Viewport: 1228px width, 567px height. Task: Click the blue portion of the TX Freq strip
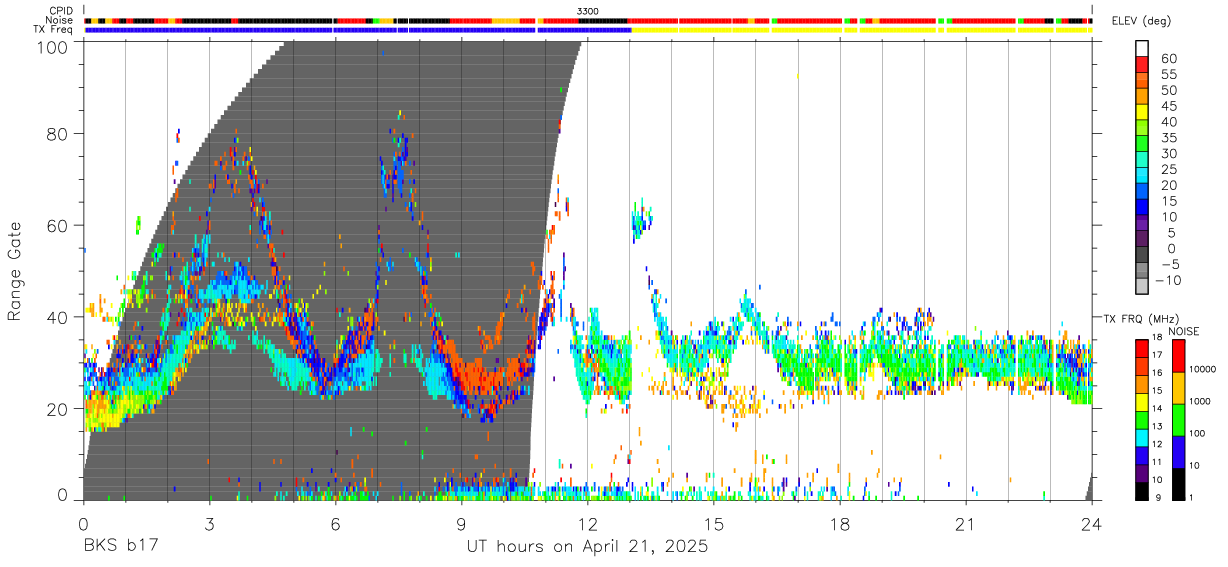tap(358, 30)
